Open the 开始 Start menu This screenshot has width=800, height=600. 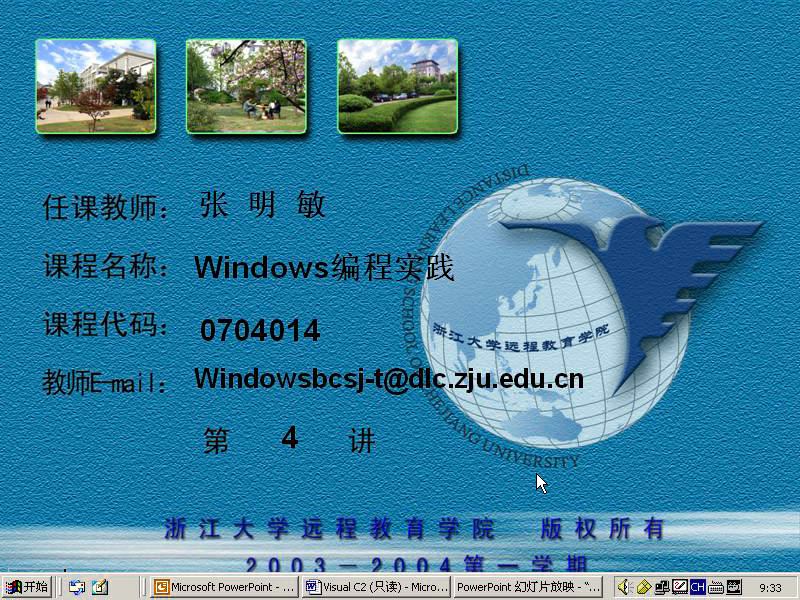pos(27,587)
